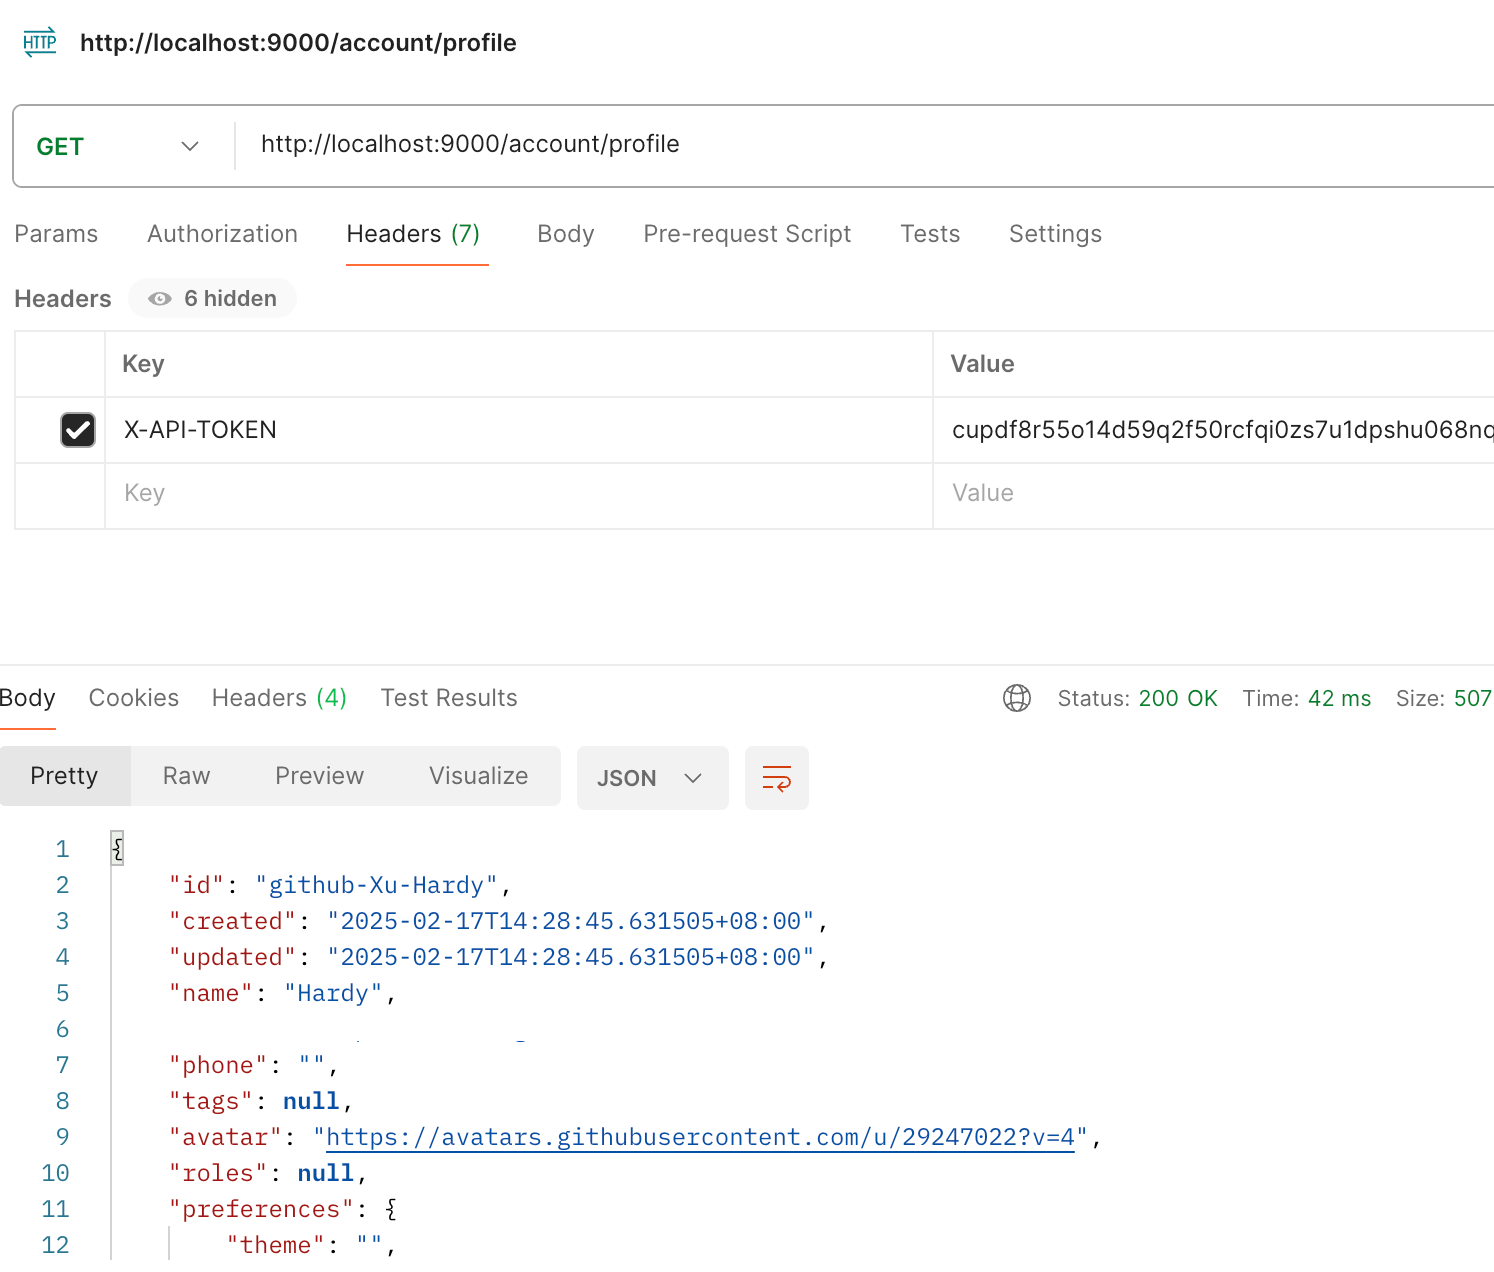Screen dimensions: 1494x1272
Task: Switch to the Raw view
Action: pos(187,776)
